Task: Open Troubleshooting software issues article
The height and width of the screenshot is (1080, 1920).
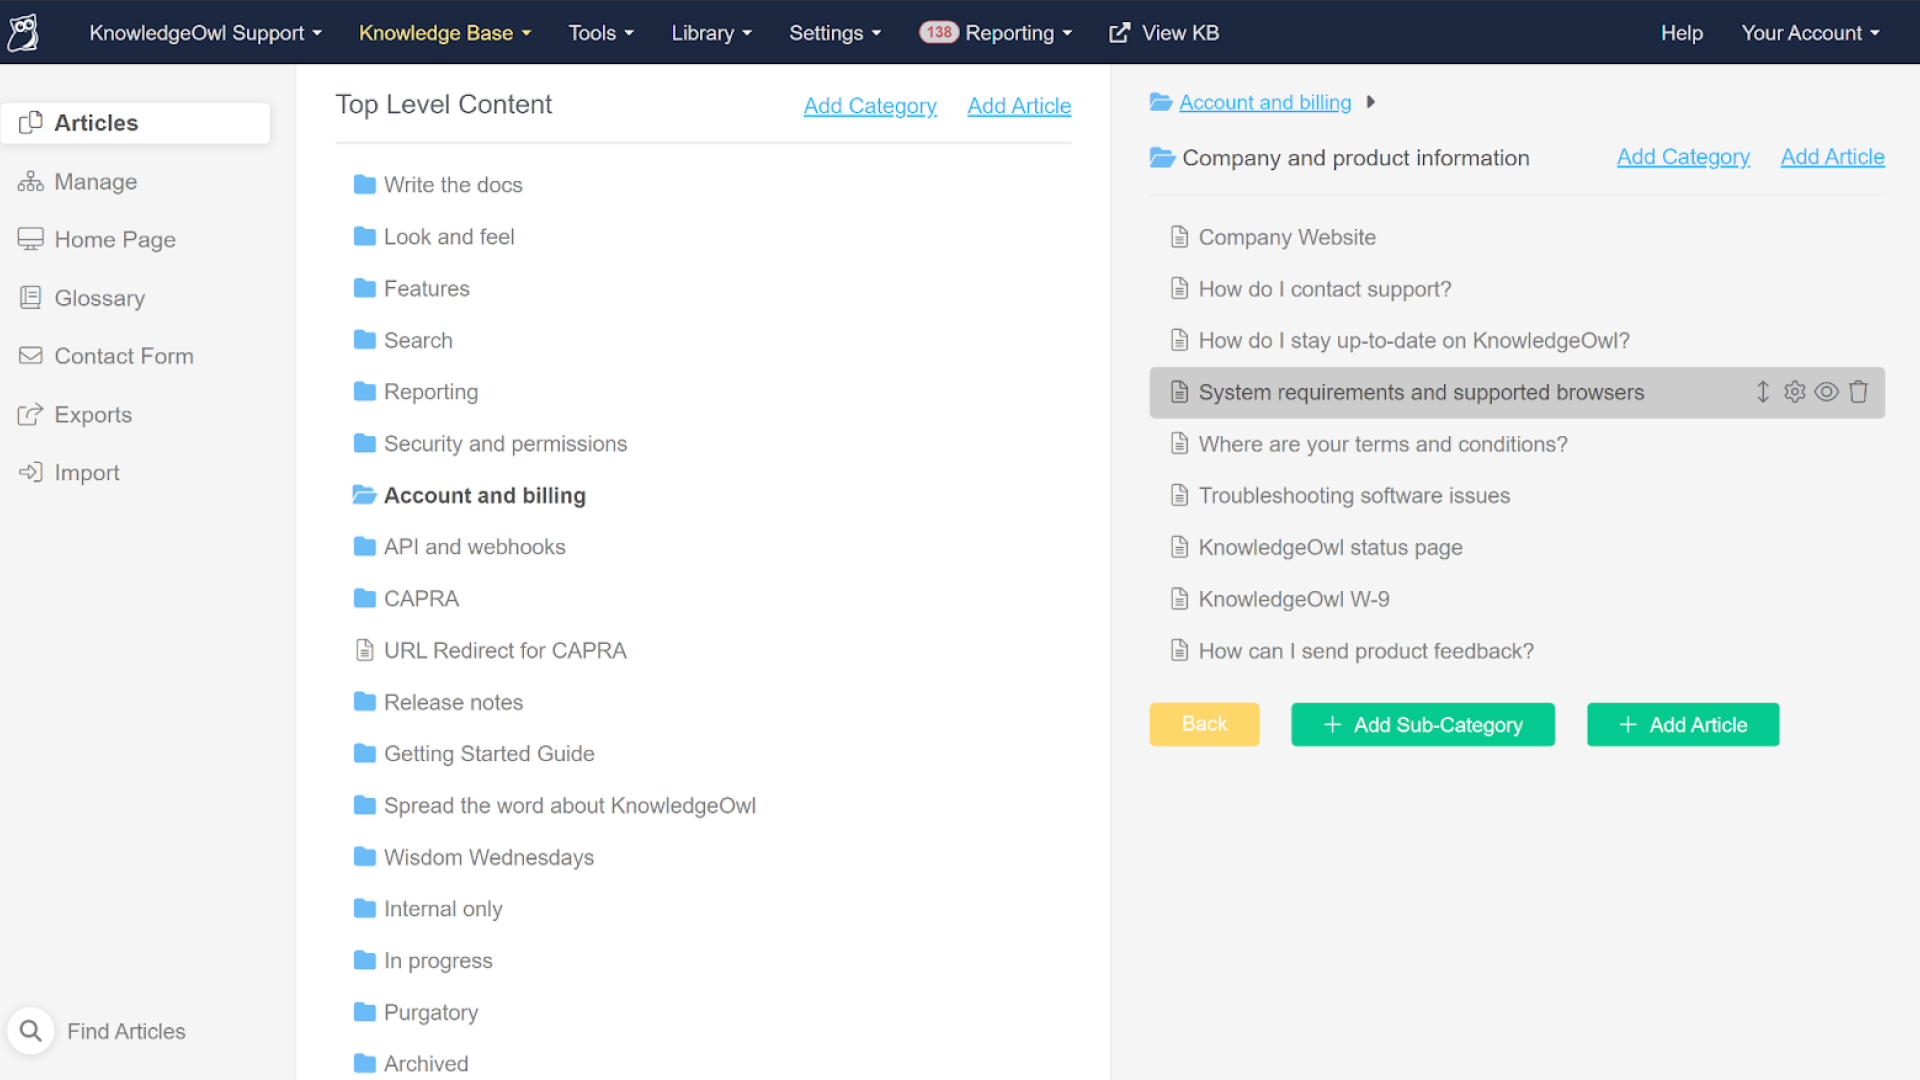Action: point(1354,496)
